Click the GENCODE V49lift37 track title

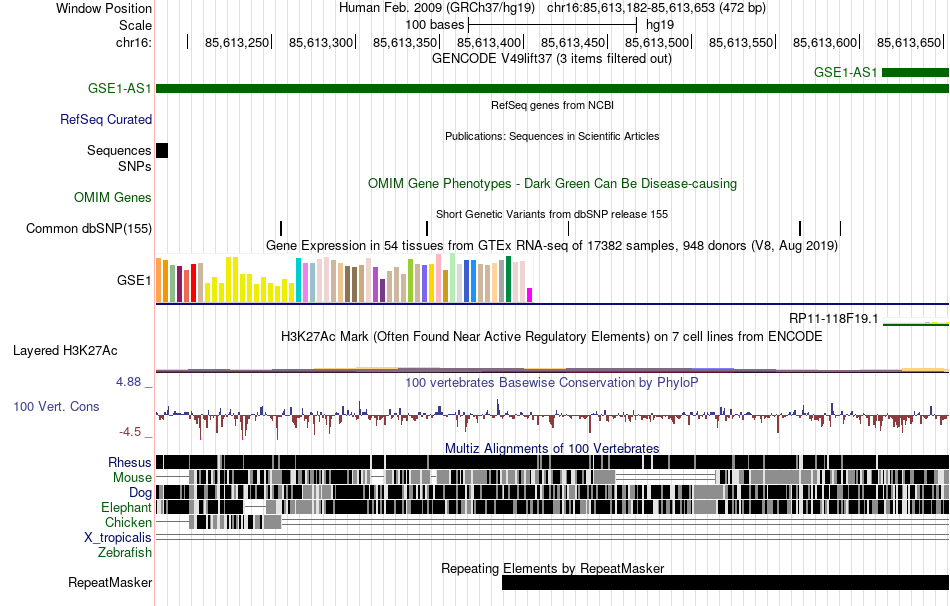pyautogui.click(x=552, y=59)
